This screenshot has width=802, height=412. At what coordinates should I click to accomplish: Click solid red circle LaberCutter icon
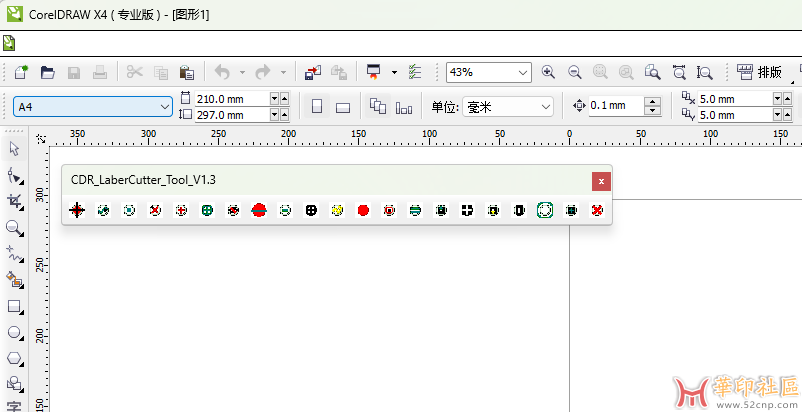(363, 210)
